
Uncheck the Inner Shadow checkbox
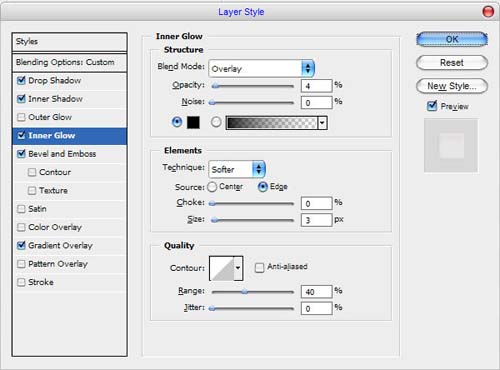(21, 99)
